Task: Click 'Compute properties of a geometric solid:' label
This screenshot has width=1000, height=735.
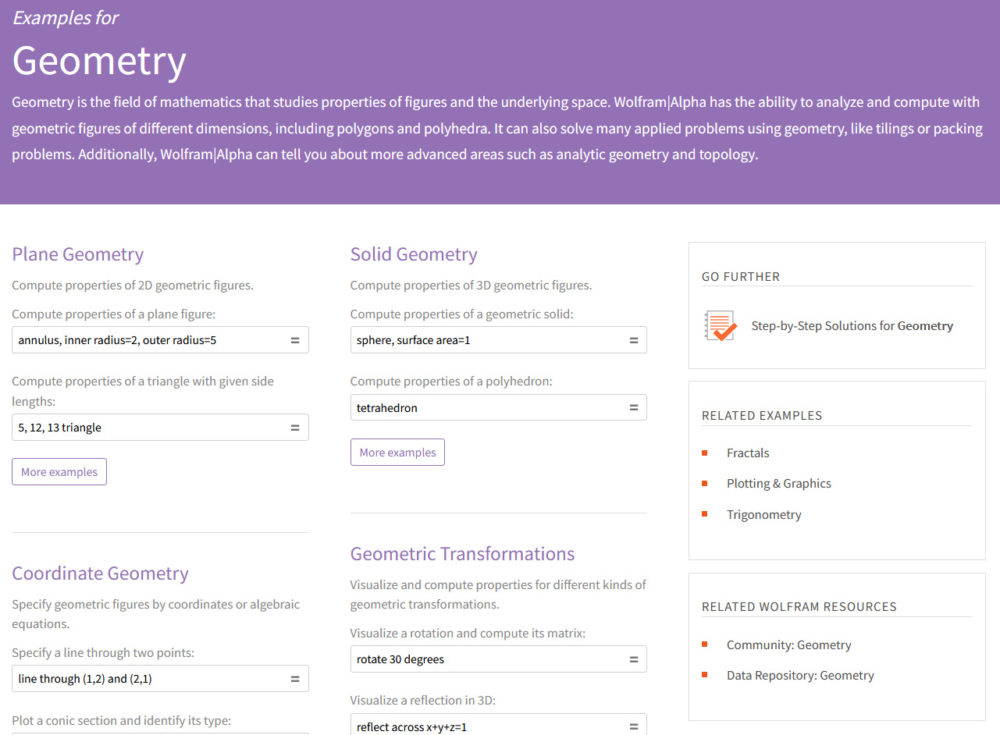Action: [x=462, y=314]
